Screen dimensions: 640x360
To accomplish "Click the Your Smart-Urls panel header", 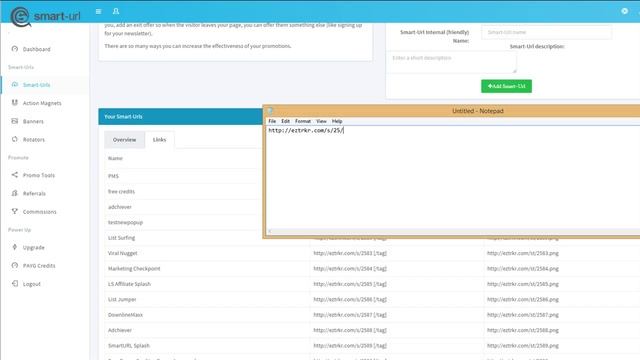I will (181, 116).
